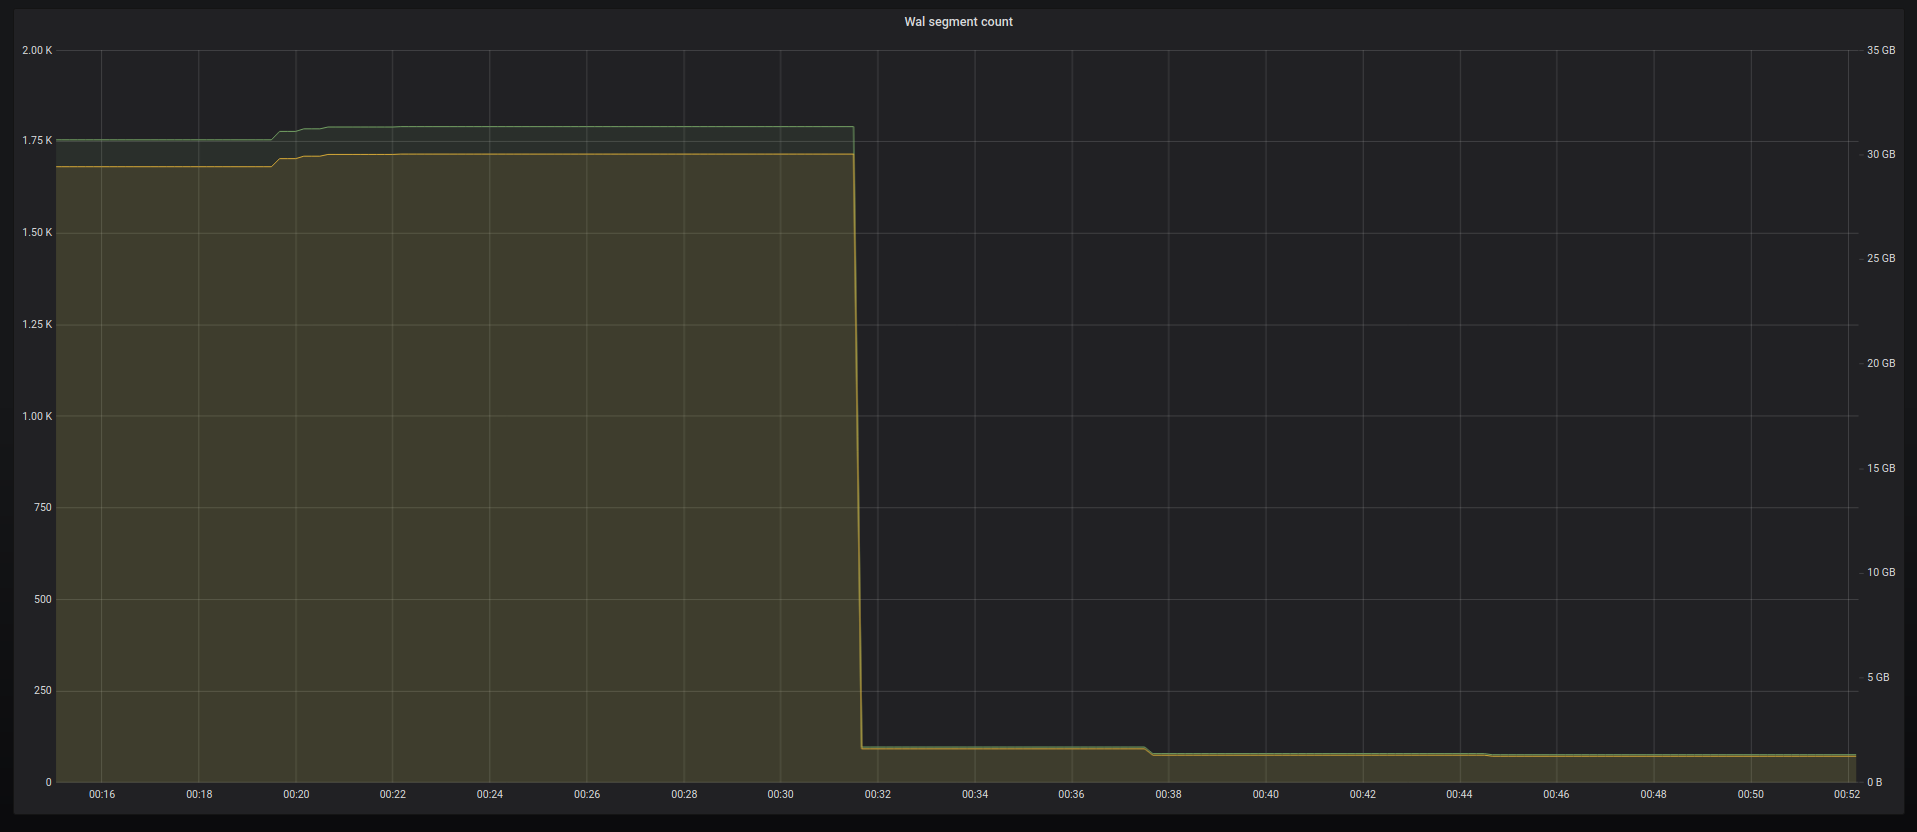The width and height of the screenshot is (1917, 832).
Task: Click the "00:34" time label
Action: (x=975, y=795)
